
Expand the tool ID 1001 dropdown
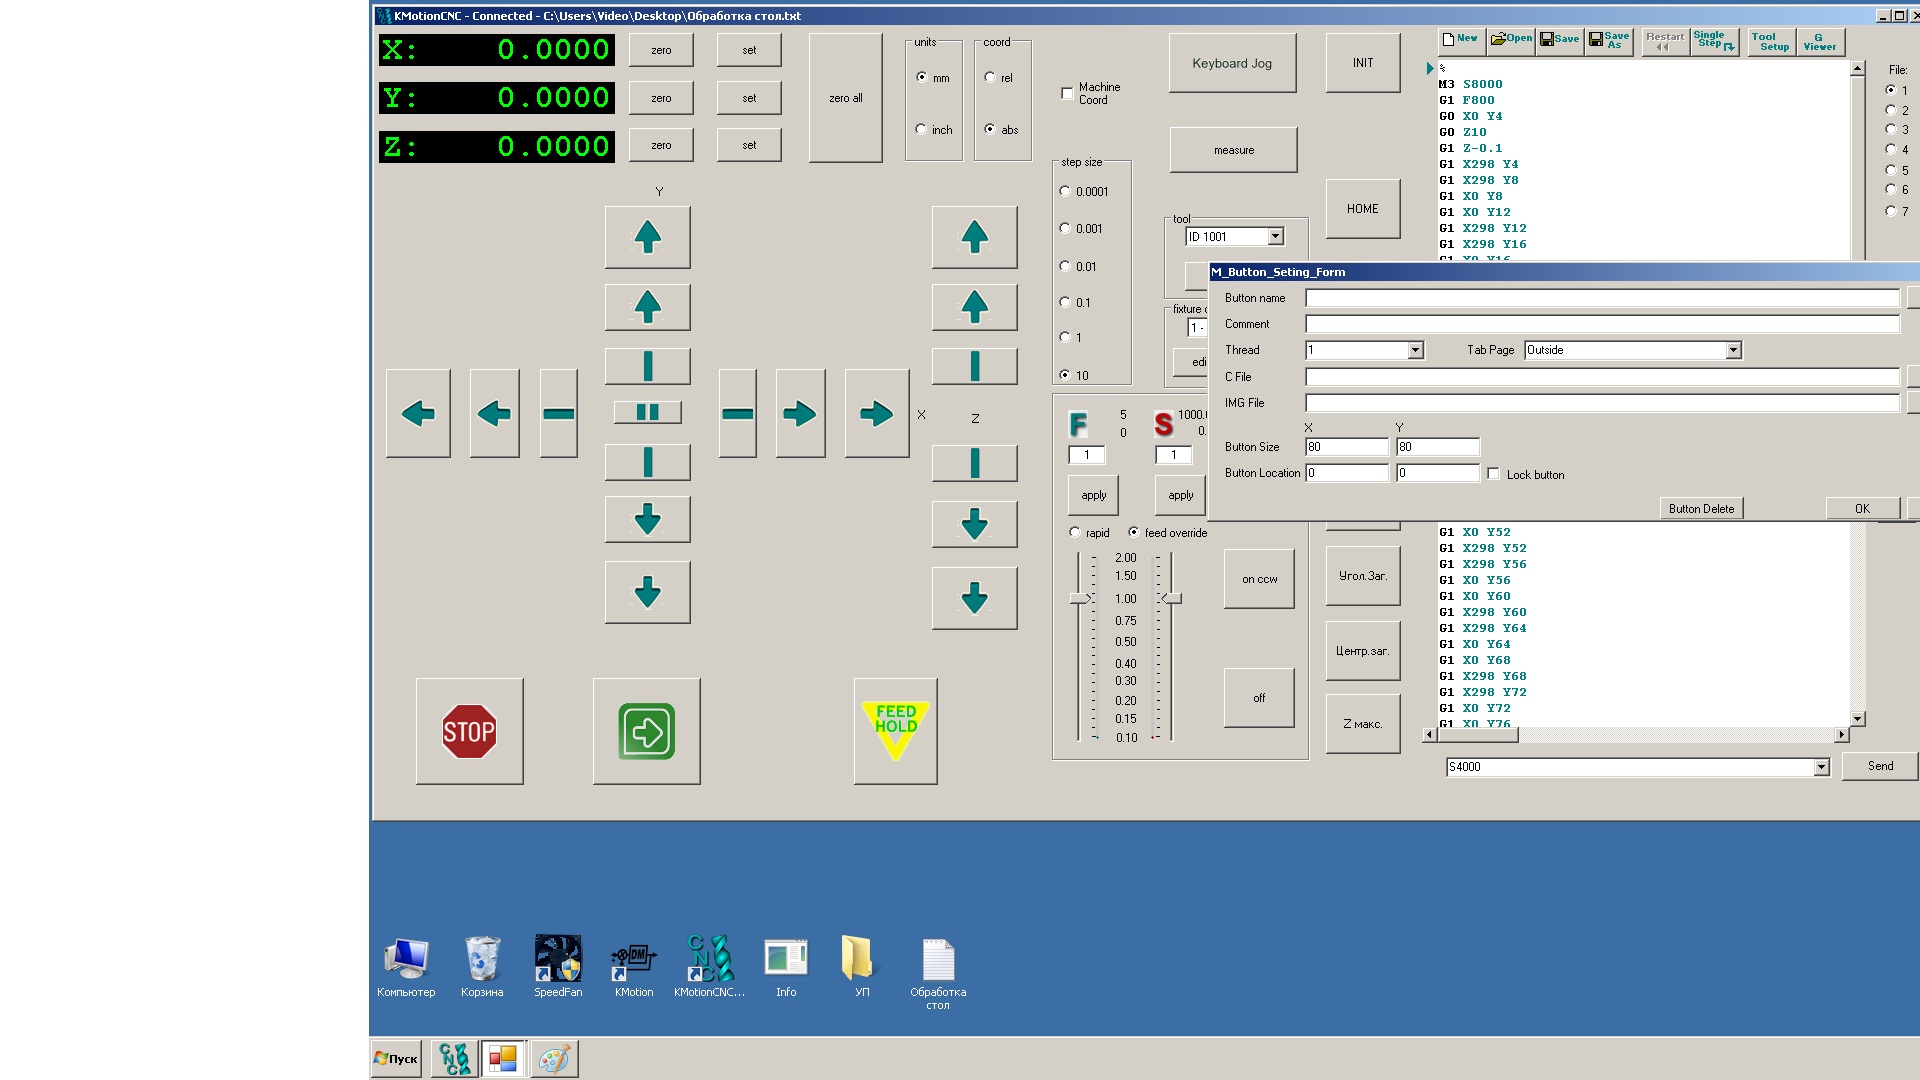click(x=1275, y=237)
